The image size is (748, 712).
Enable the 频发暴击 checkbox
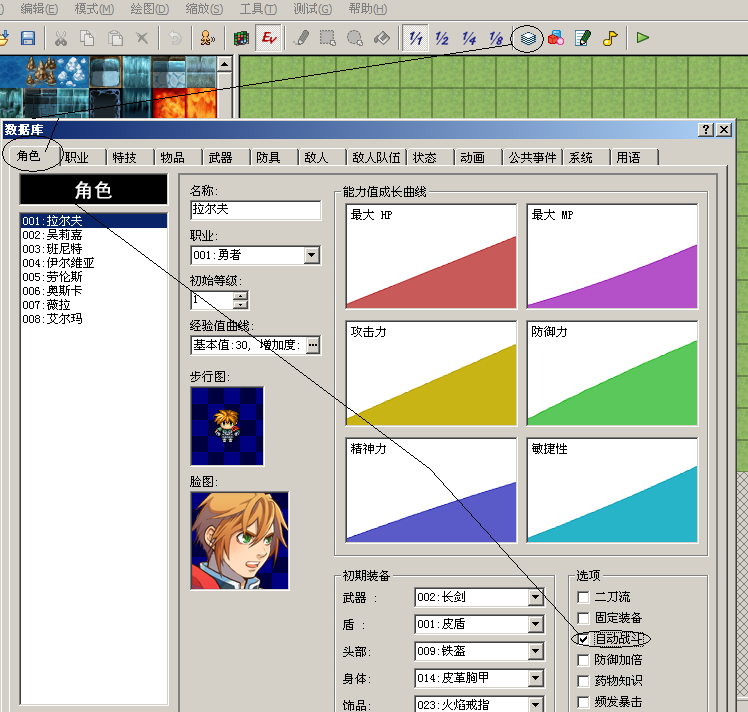583,702
